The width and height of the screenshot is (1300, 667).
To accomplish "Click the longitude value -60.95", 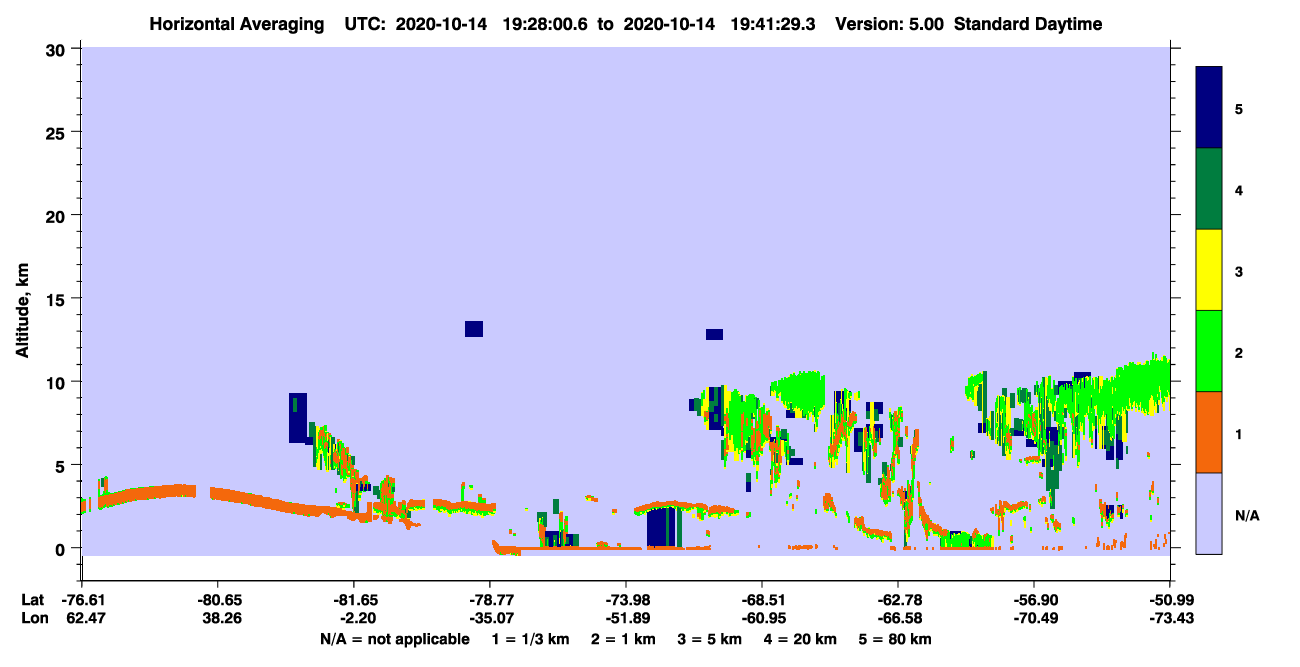I will tap(762, 619).
